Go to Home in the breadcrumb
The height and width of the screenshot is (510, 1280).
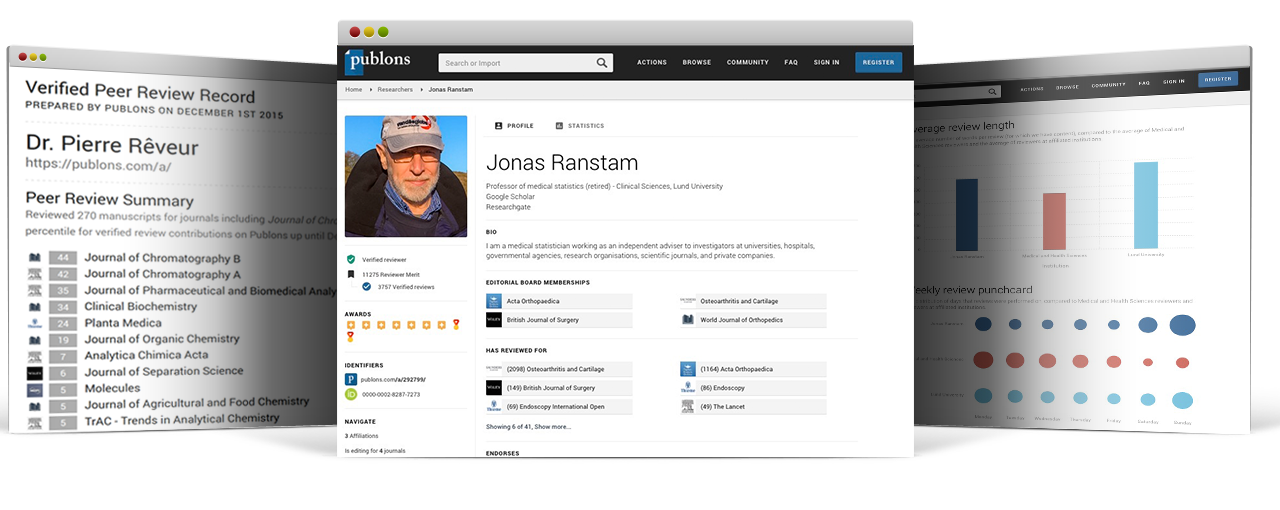tap(354, 90)
